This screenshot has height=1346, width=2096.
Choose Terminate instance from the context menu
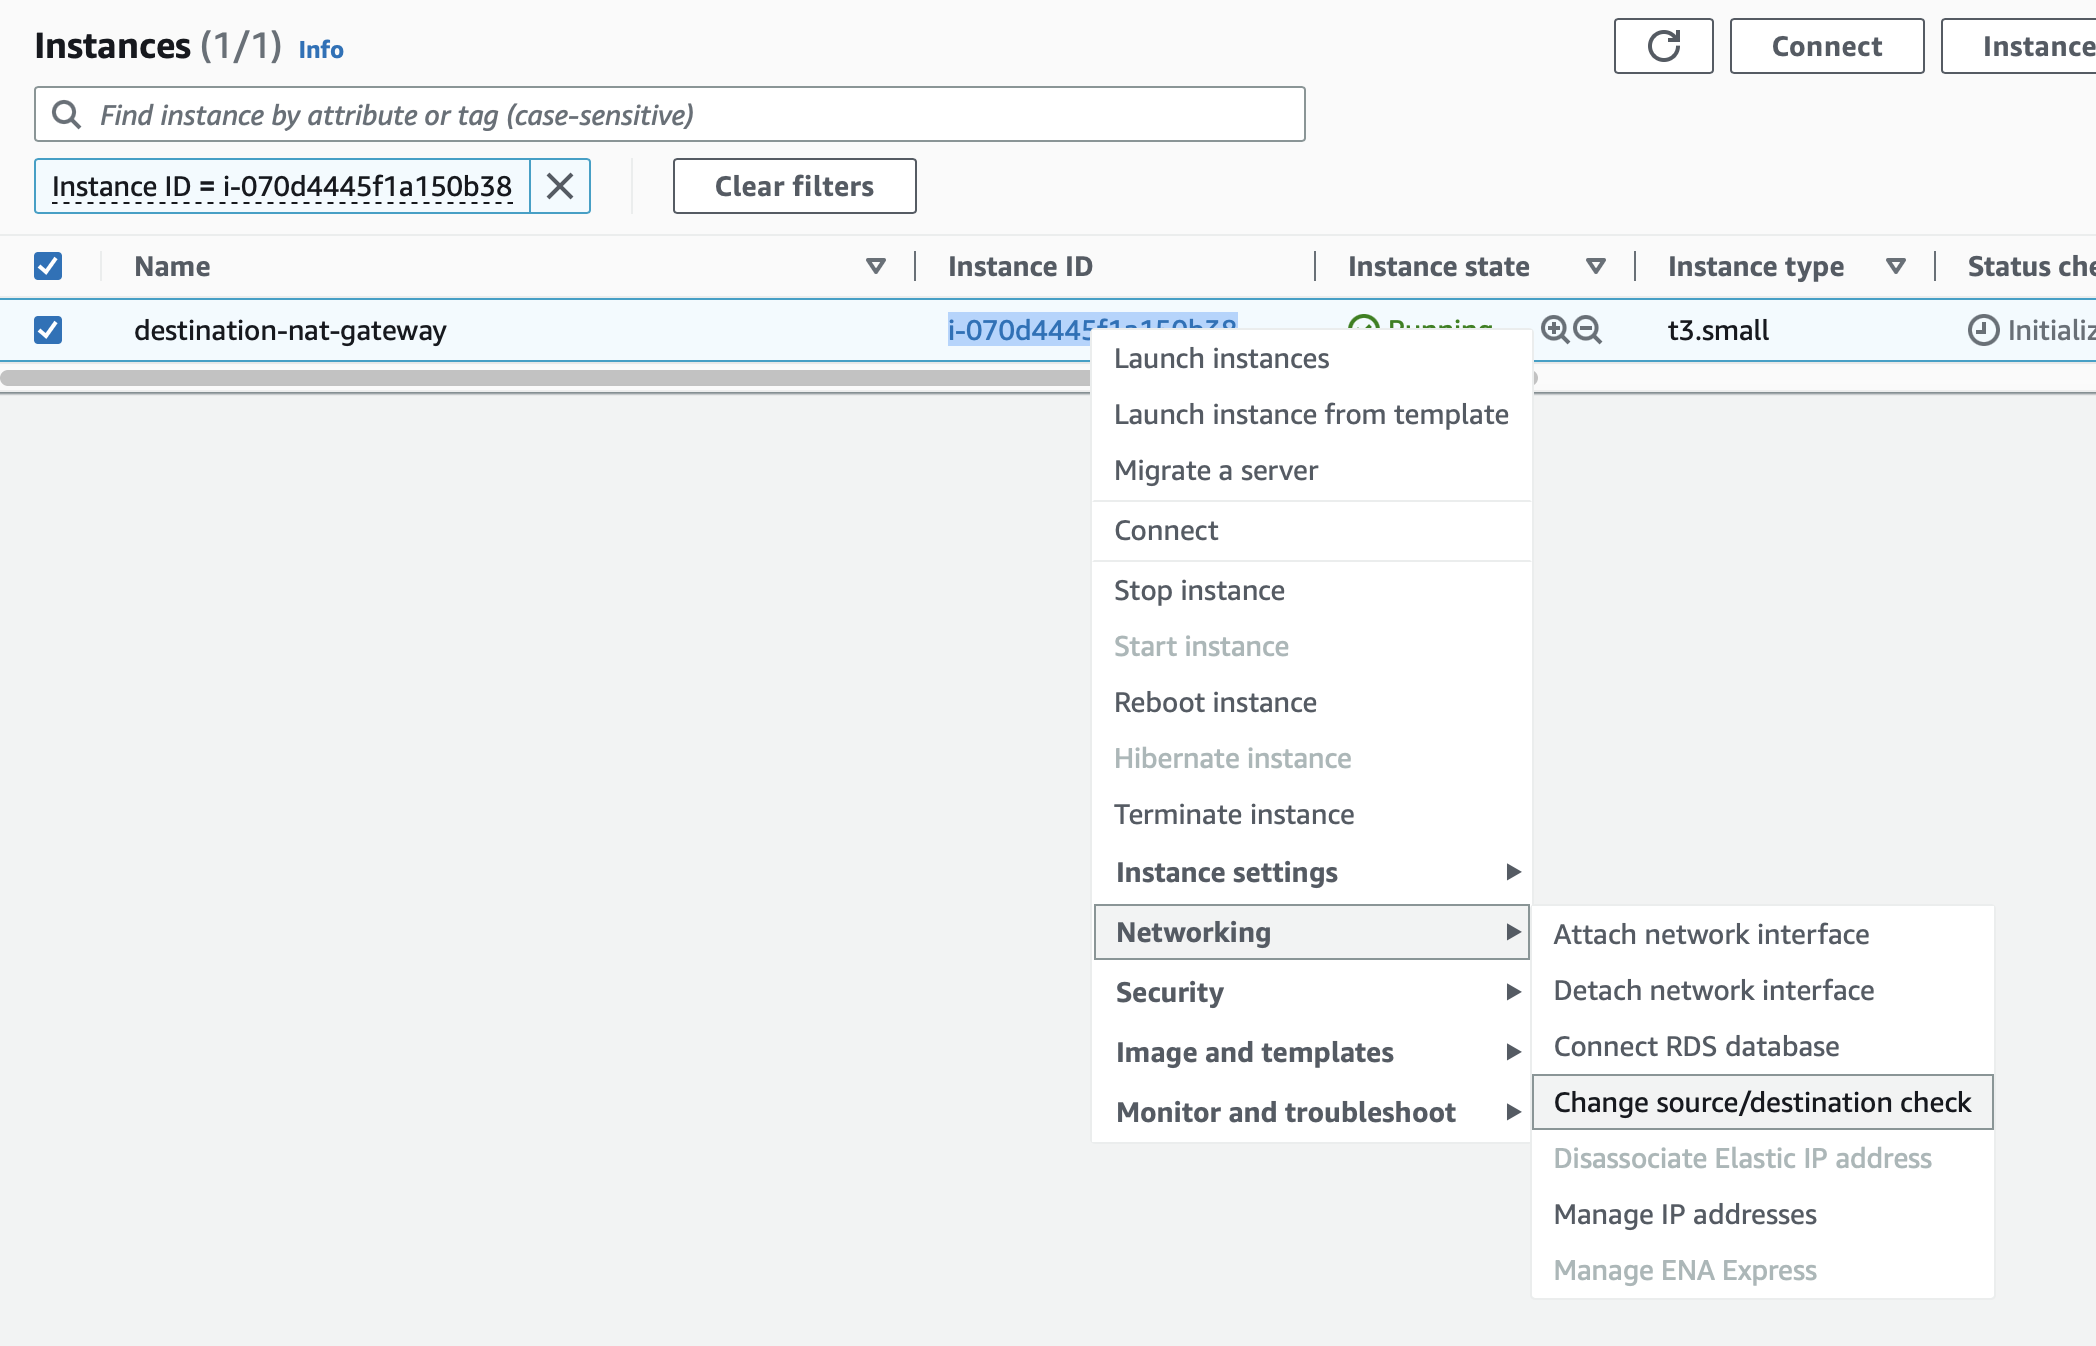1234,814
